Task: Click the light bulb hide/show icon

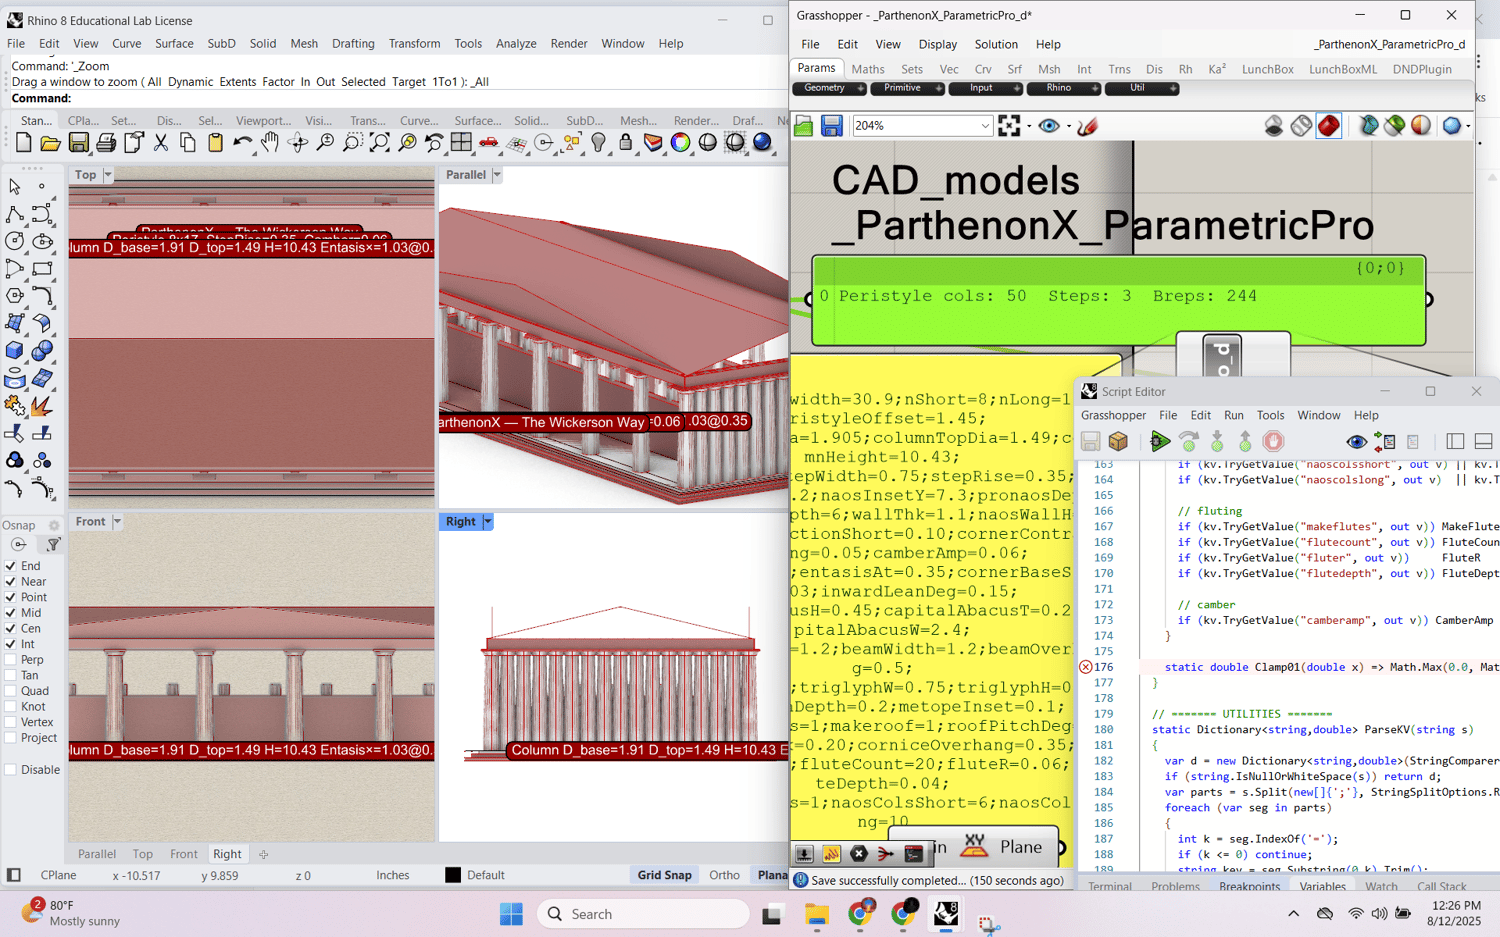Action: coord(598,143)
